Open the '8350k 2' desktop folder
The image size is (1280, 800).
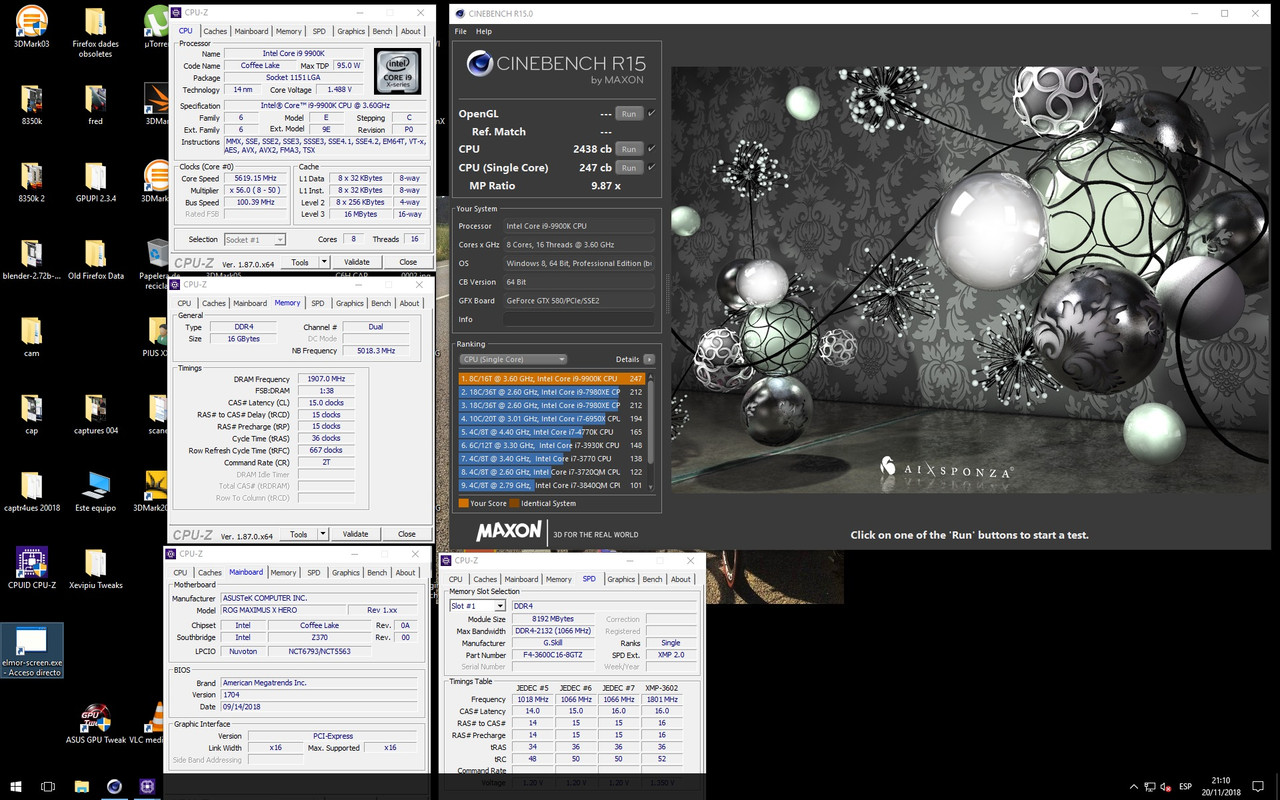click(31, 182)
